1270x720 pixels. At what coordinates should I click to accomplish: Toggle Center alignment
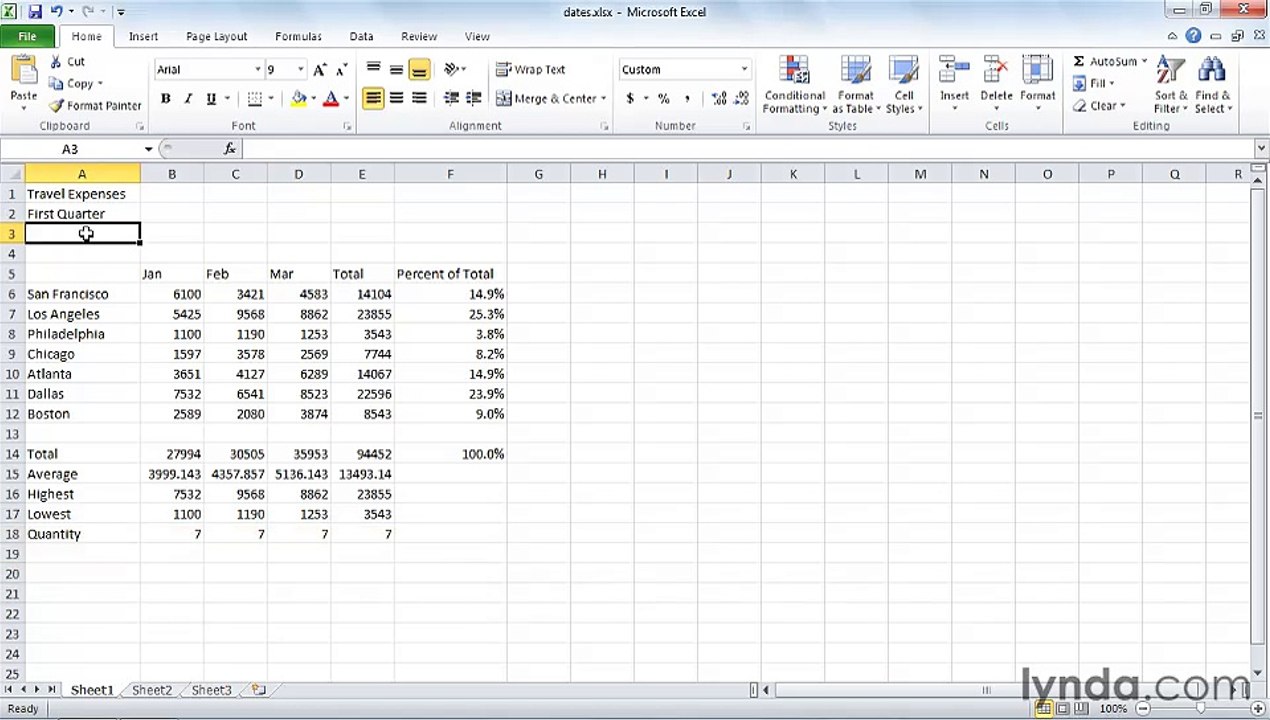396,99
